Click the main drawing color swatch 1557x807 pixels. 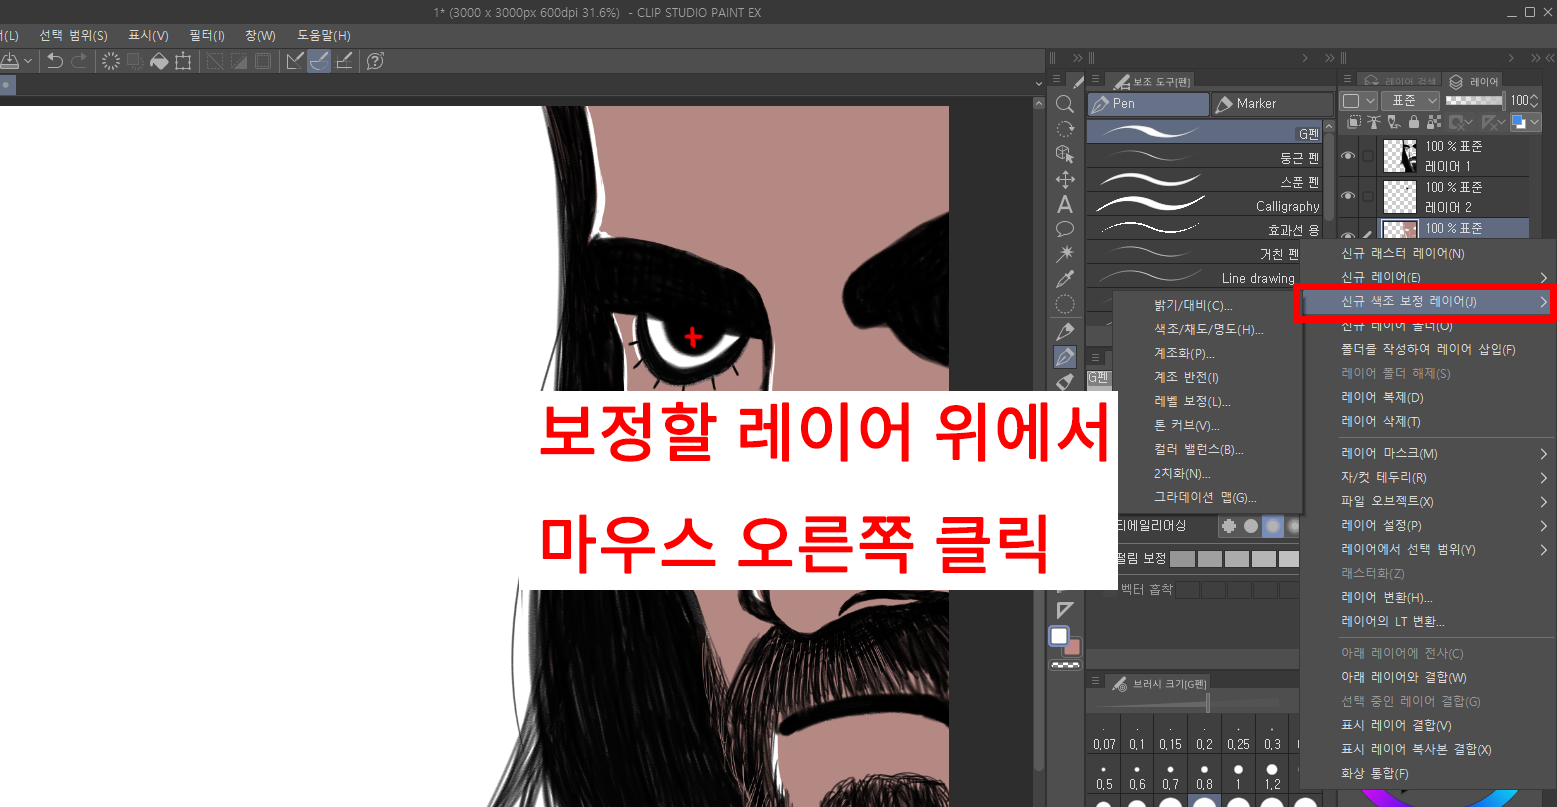click(1058, 636)
